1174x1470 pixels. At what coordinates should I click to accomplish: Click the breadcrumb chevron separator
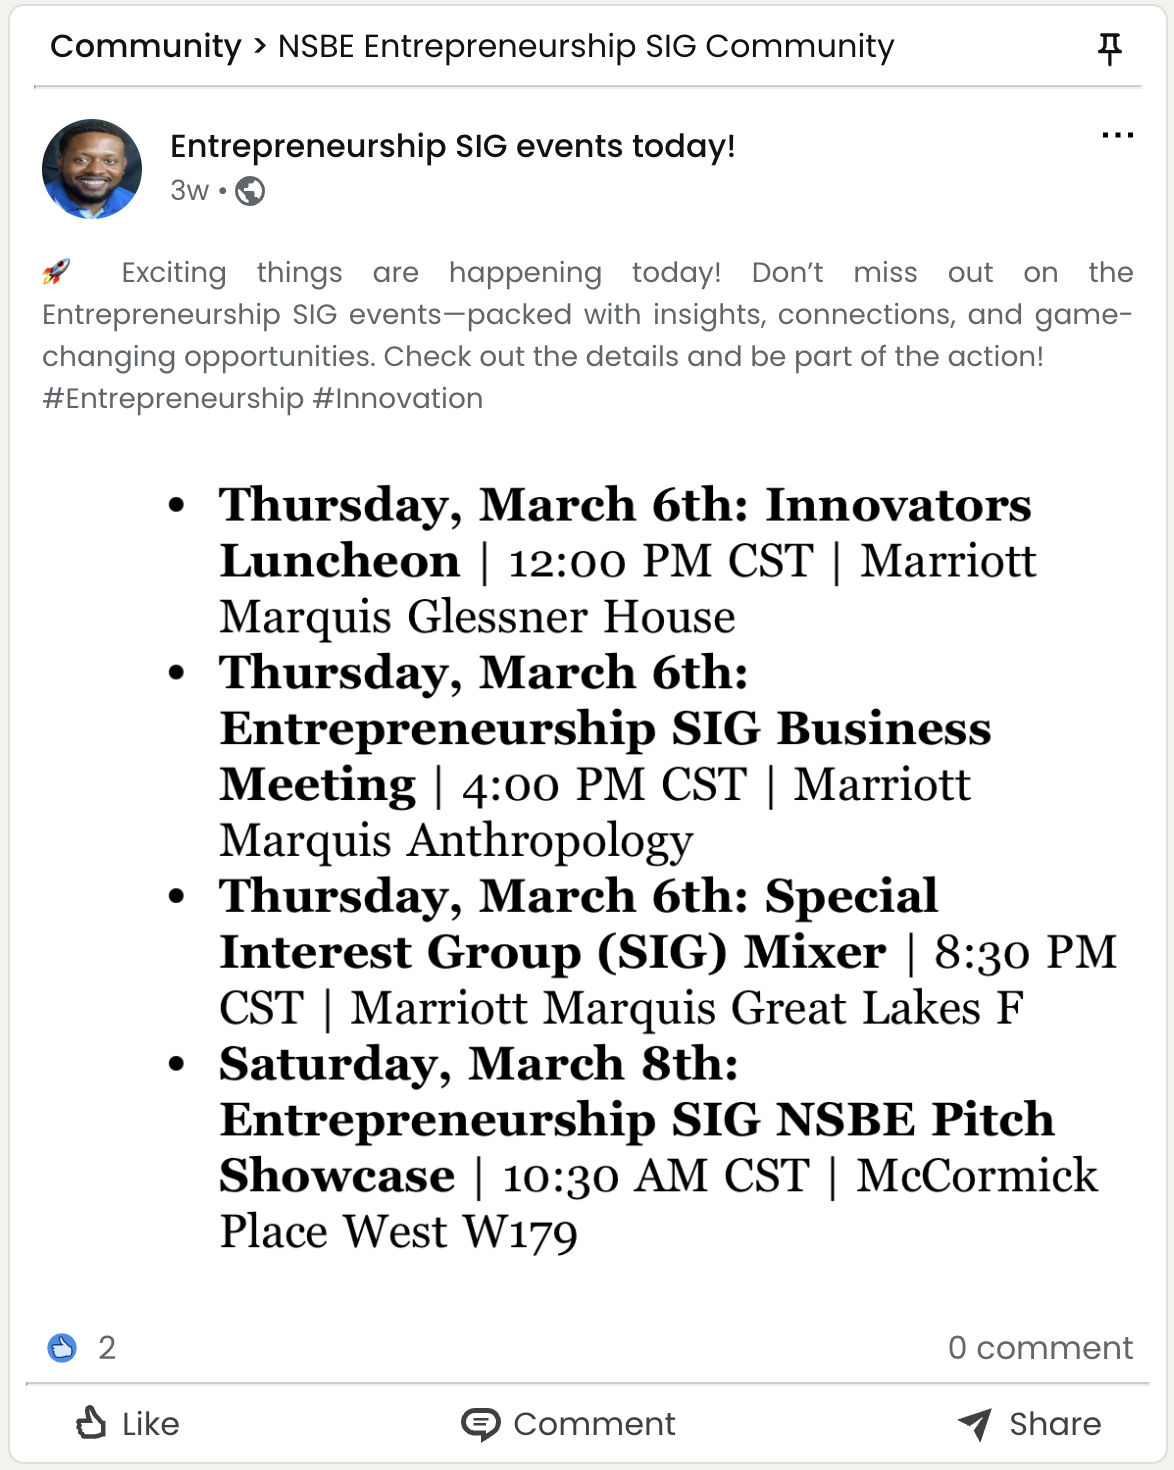pyautogui.click(x=260, y=46)
